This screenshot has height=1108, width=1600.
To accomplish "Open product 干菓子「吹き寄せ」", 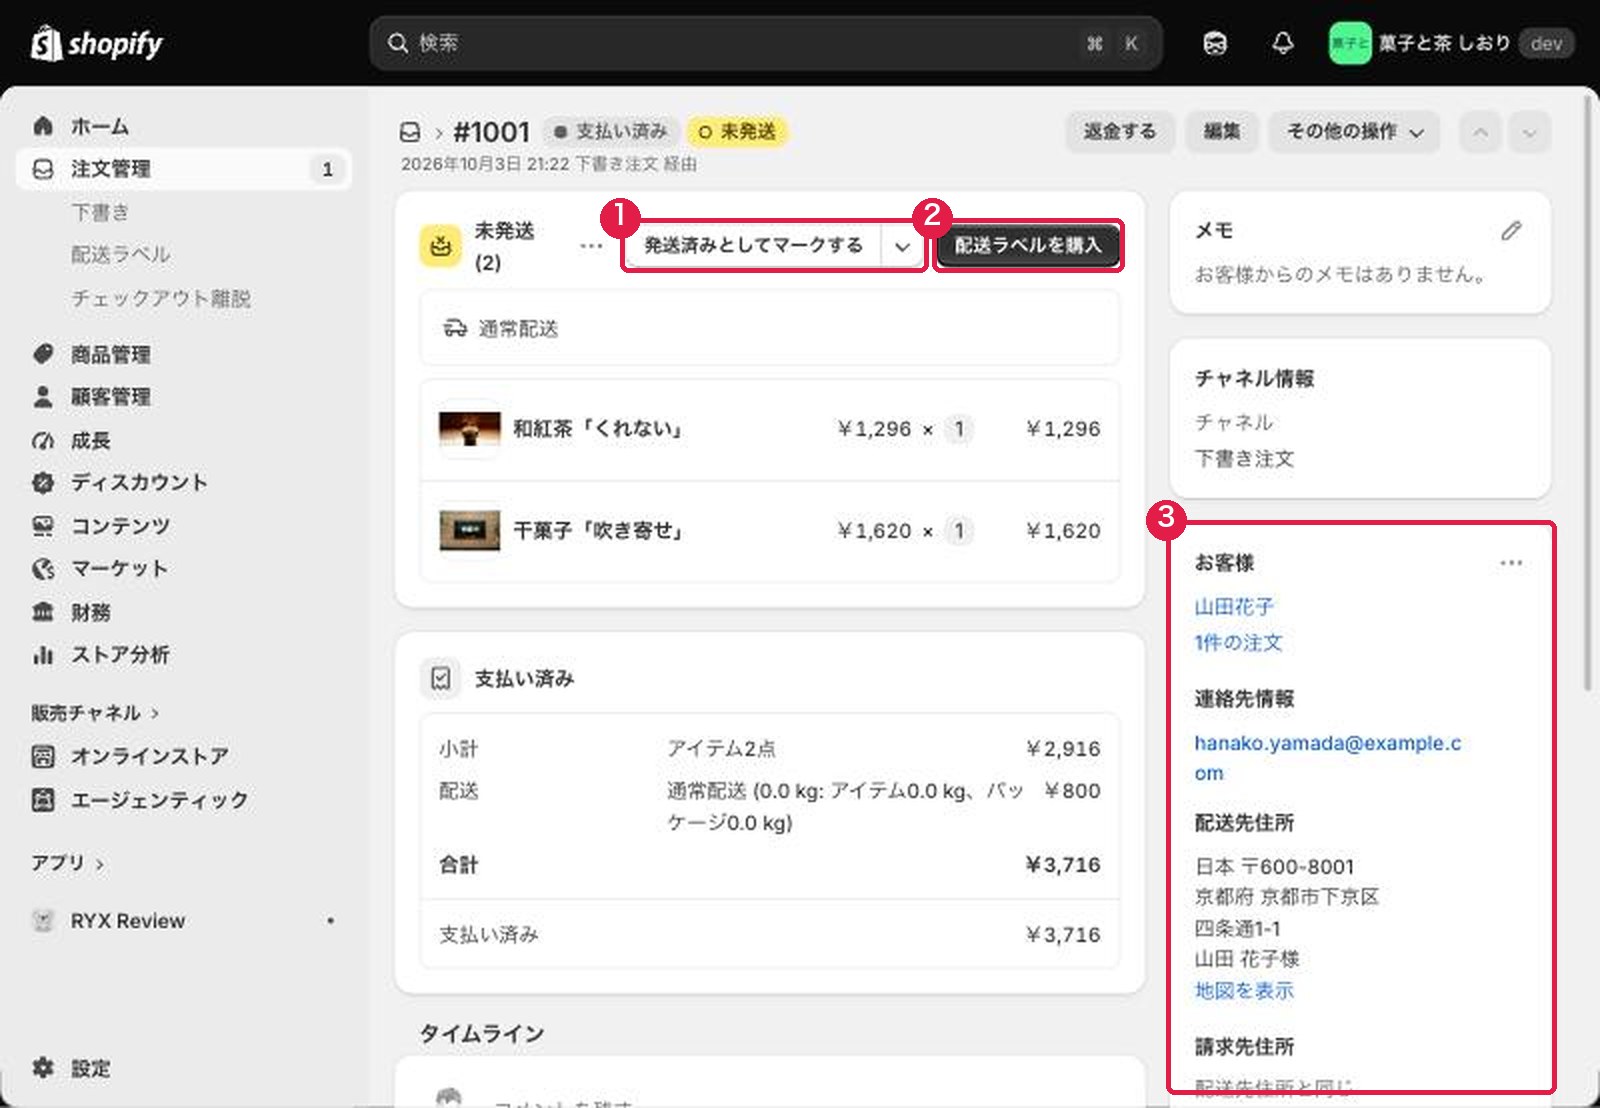I will tap(598, 530).
